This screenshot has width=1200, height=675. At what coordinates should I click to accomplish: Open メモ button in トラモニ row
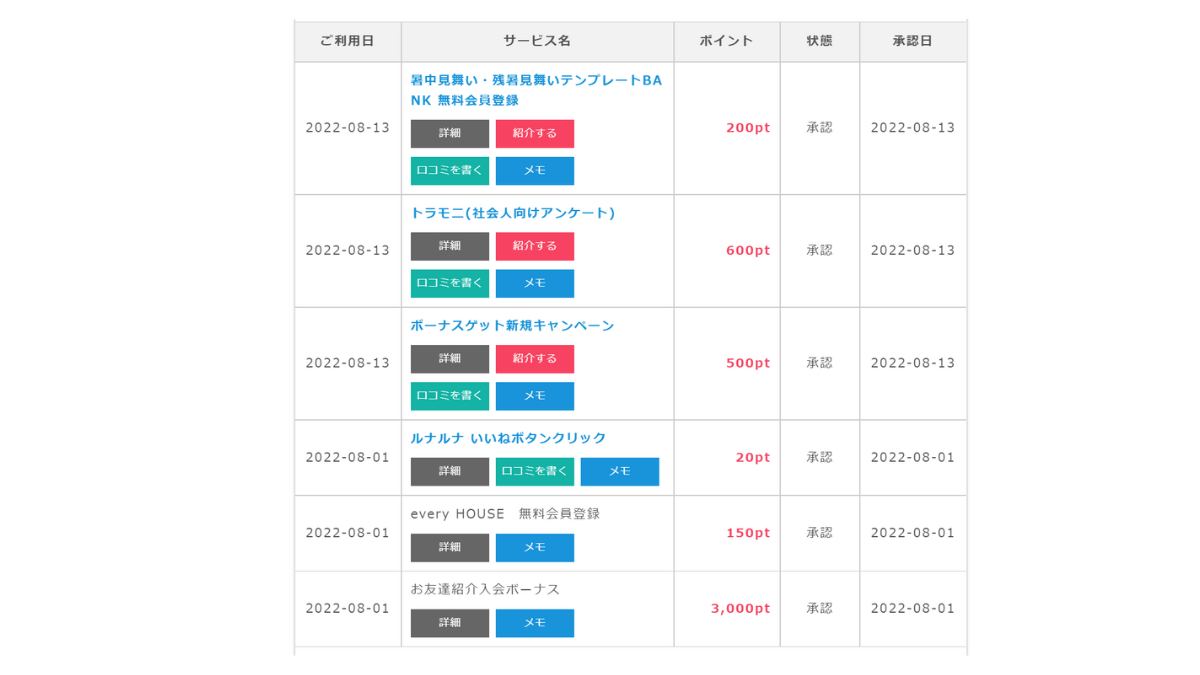point(535,283)
